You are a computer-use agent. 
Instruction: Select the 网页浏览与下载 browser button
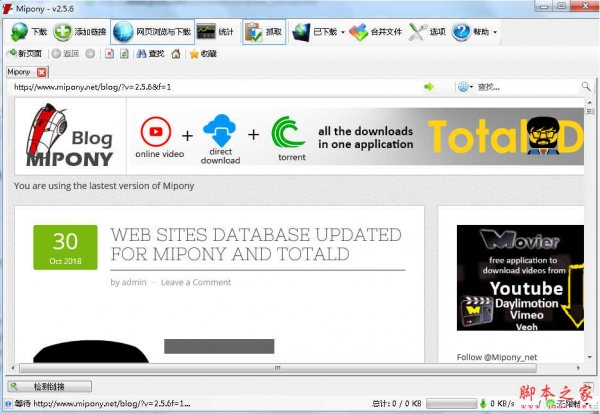153,32
